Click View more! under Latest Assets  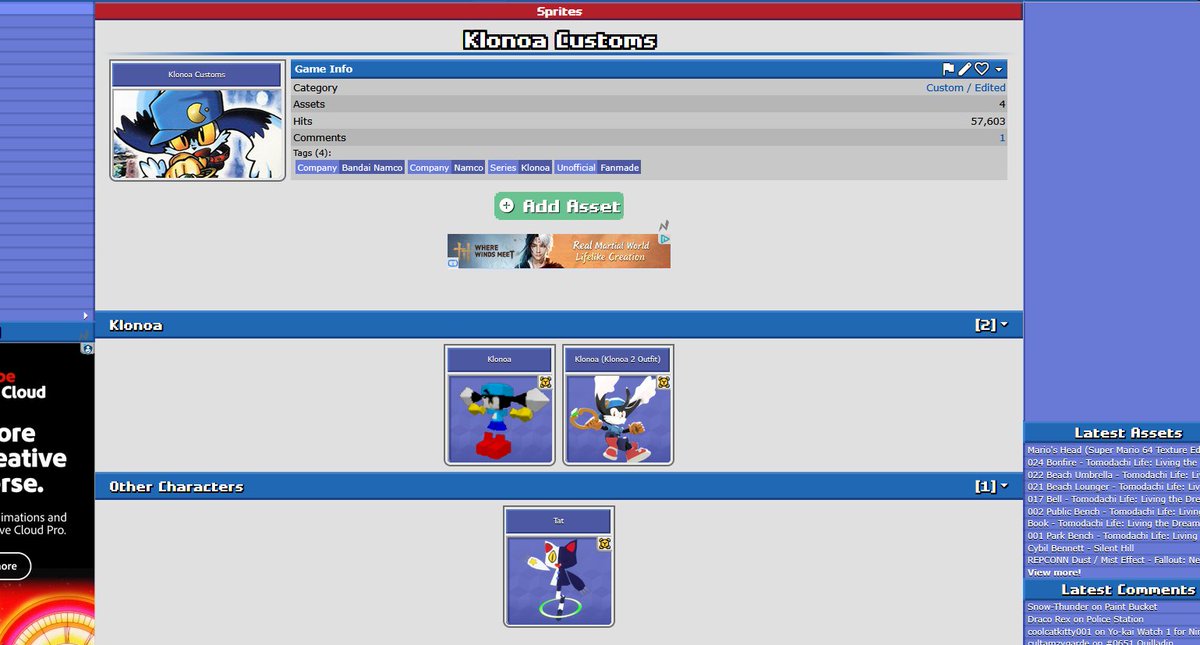[x=1054, y=572]
